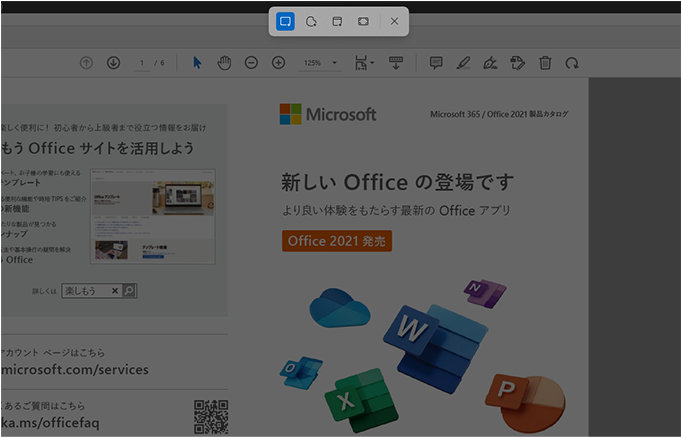Click the Office template site thumbnail

click(152, 216)
